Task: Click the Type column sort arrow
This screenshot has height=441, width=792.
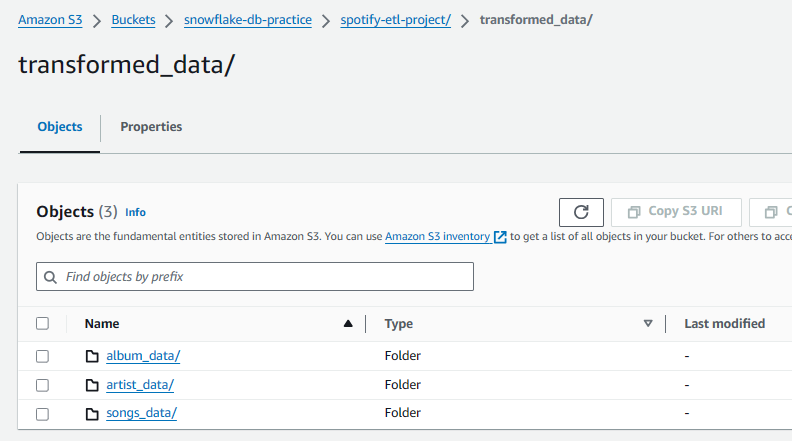Action: pyautogui.click(x=648, y=323)
